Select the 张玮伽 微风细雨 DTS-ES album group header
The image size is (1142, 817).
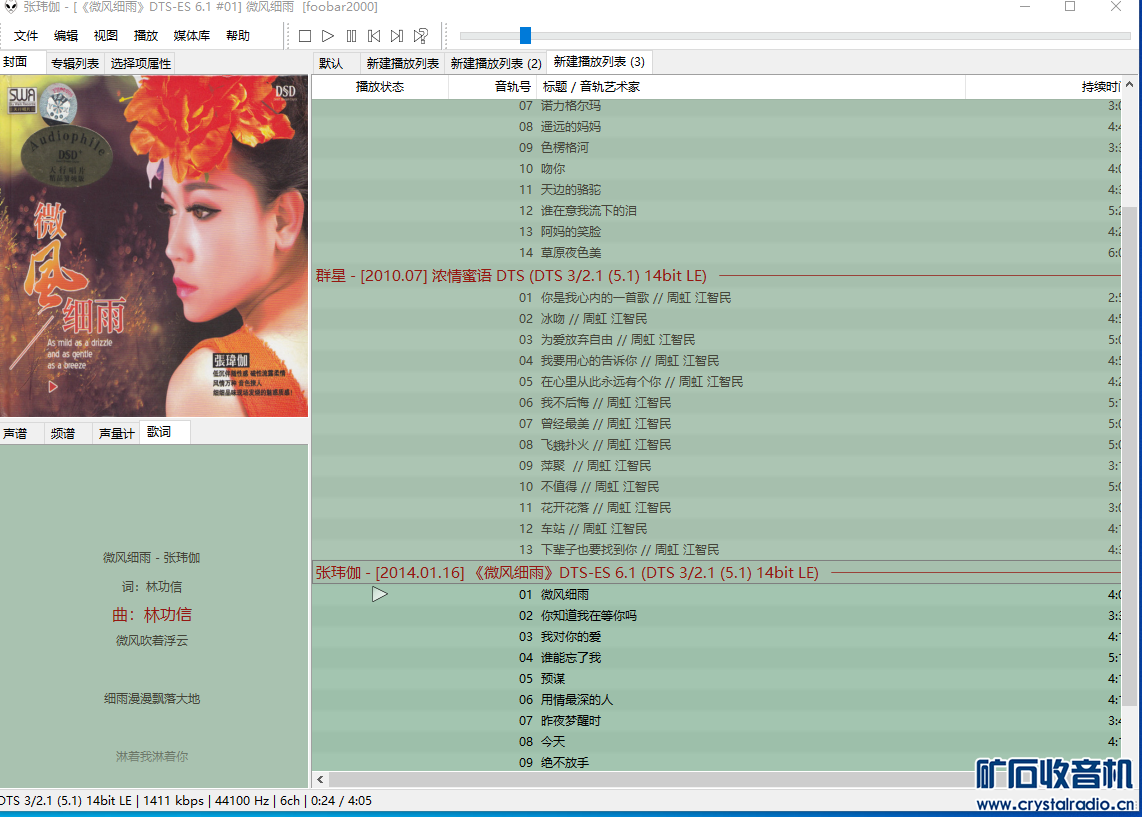pos(717,572)
